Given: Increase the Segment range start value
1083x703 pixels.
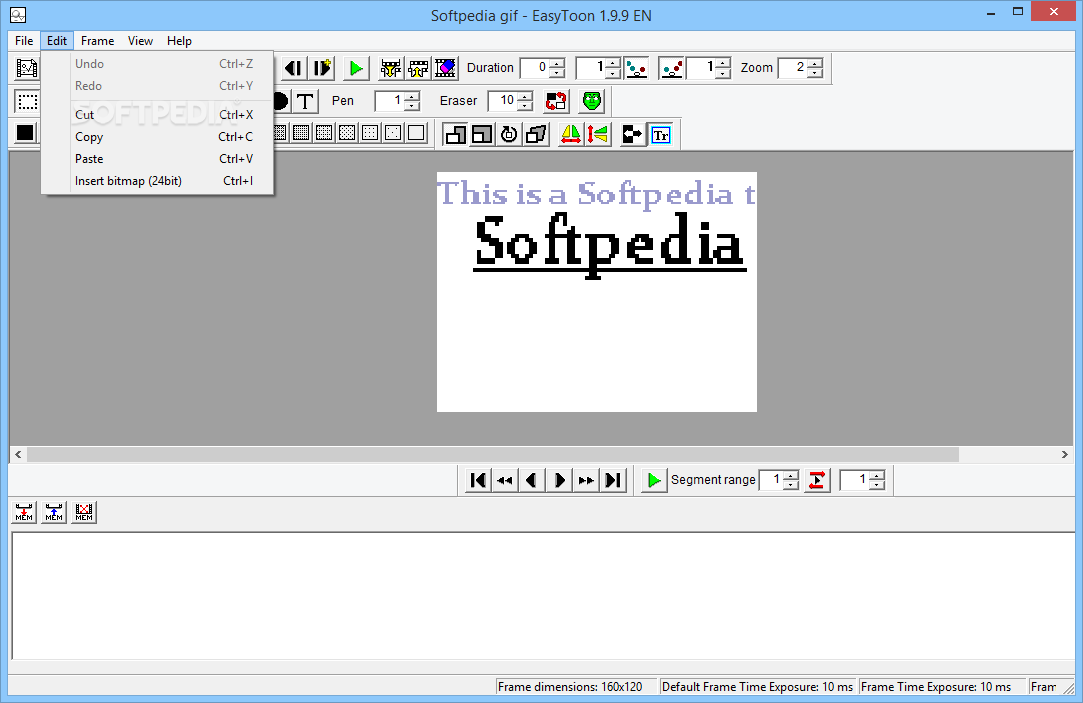Looking at the screenshot, I should pos(792,475).
